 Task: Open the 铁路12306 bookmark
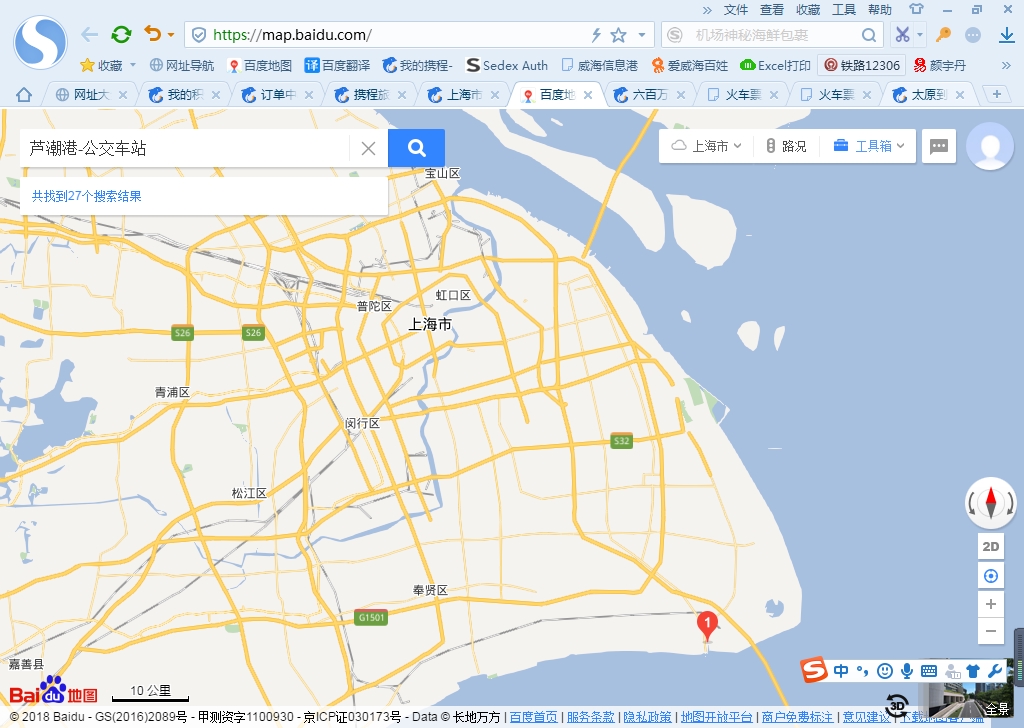click(x=861, y=65)
